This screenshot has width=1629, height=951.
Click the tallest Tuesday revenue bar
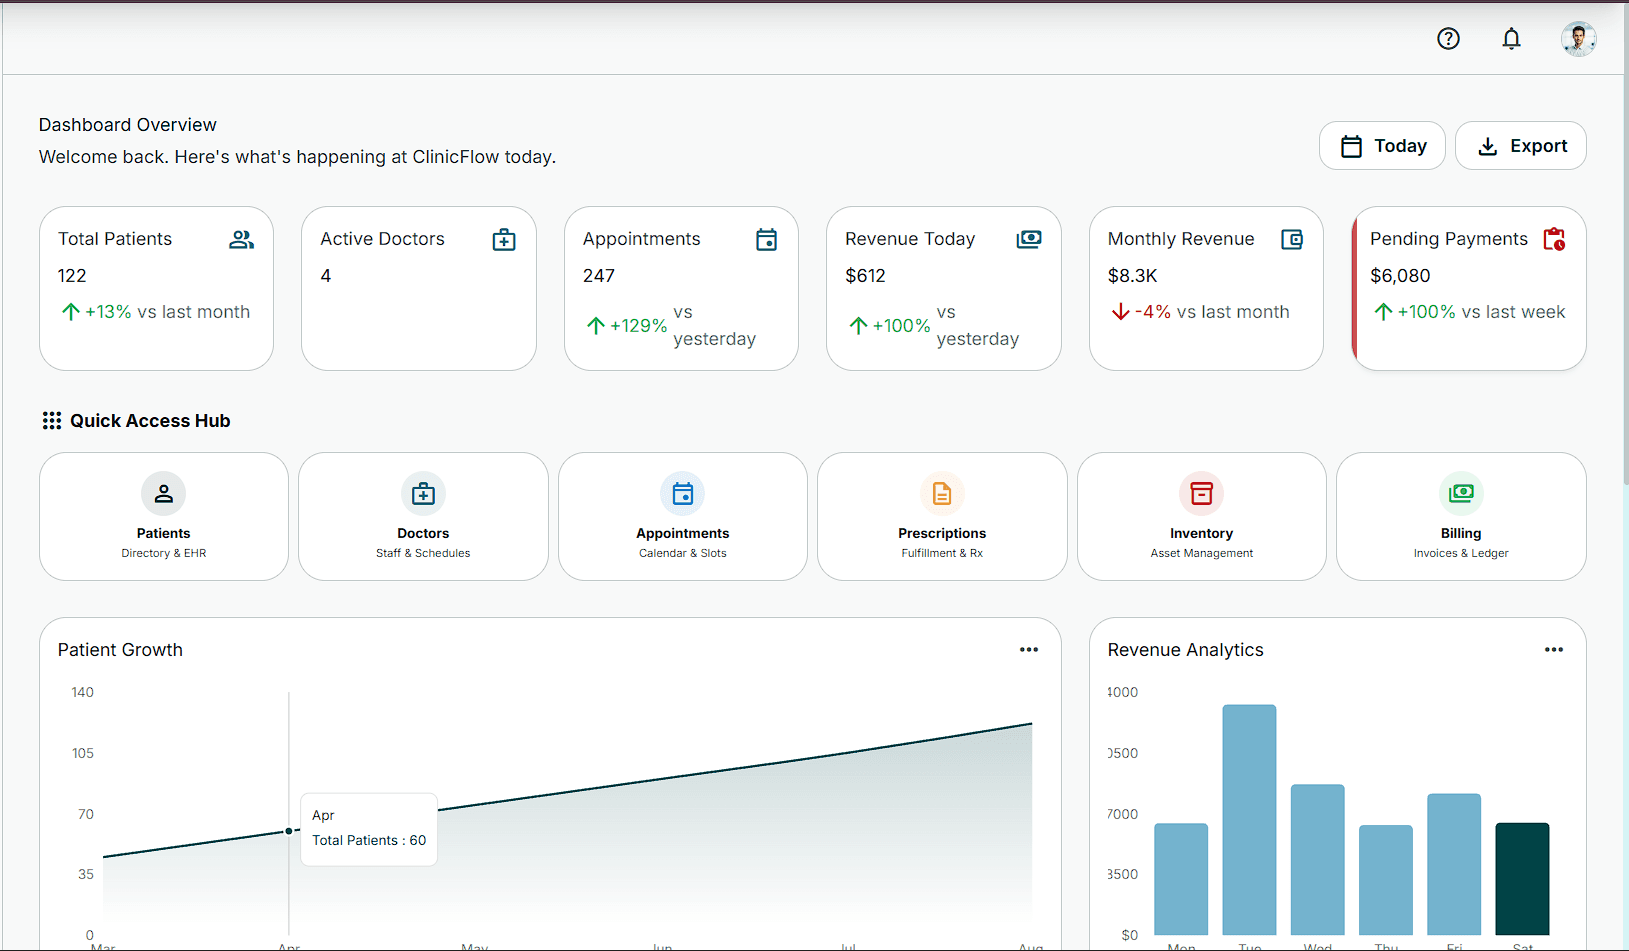tap(1249, 820)
